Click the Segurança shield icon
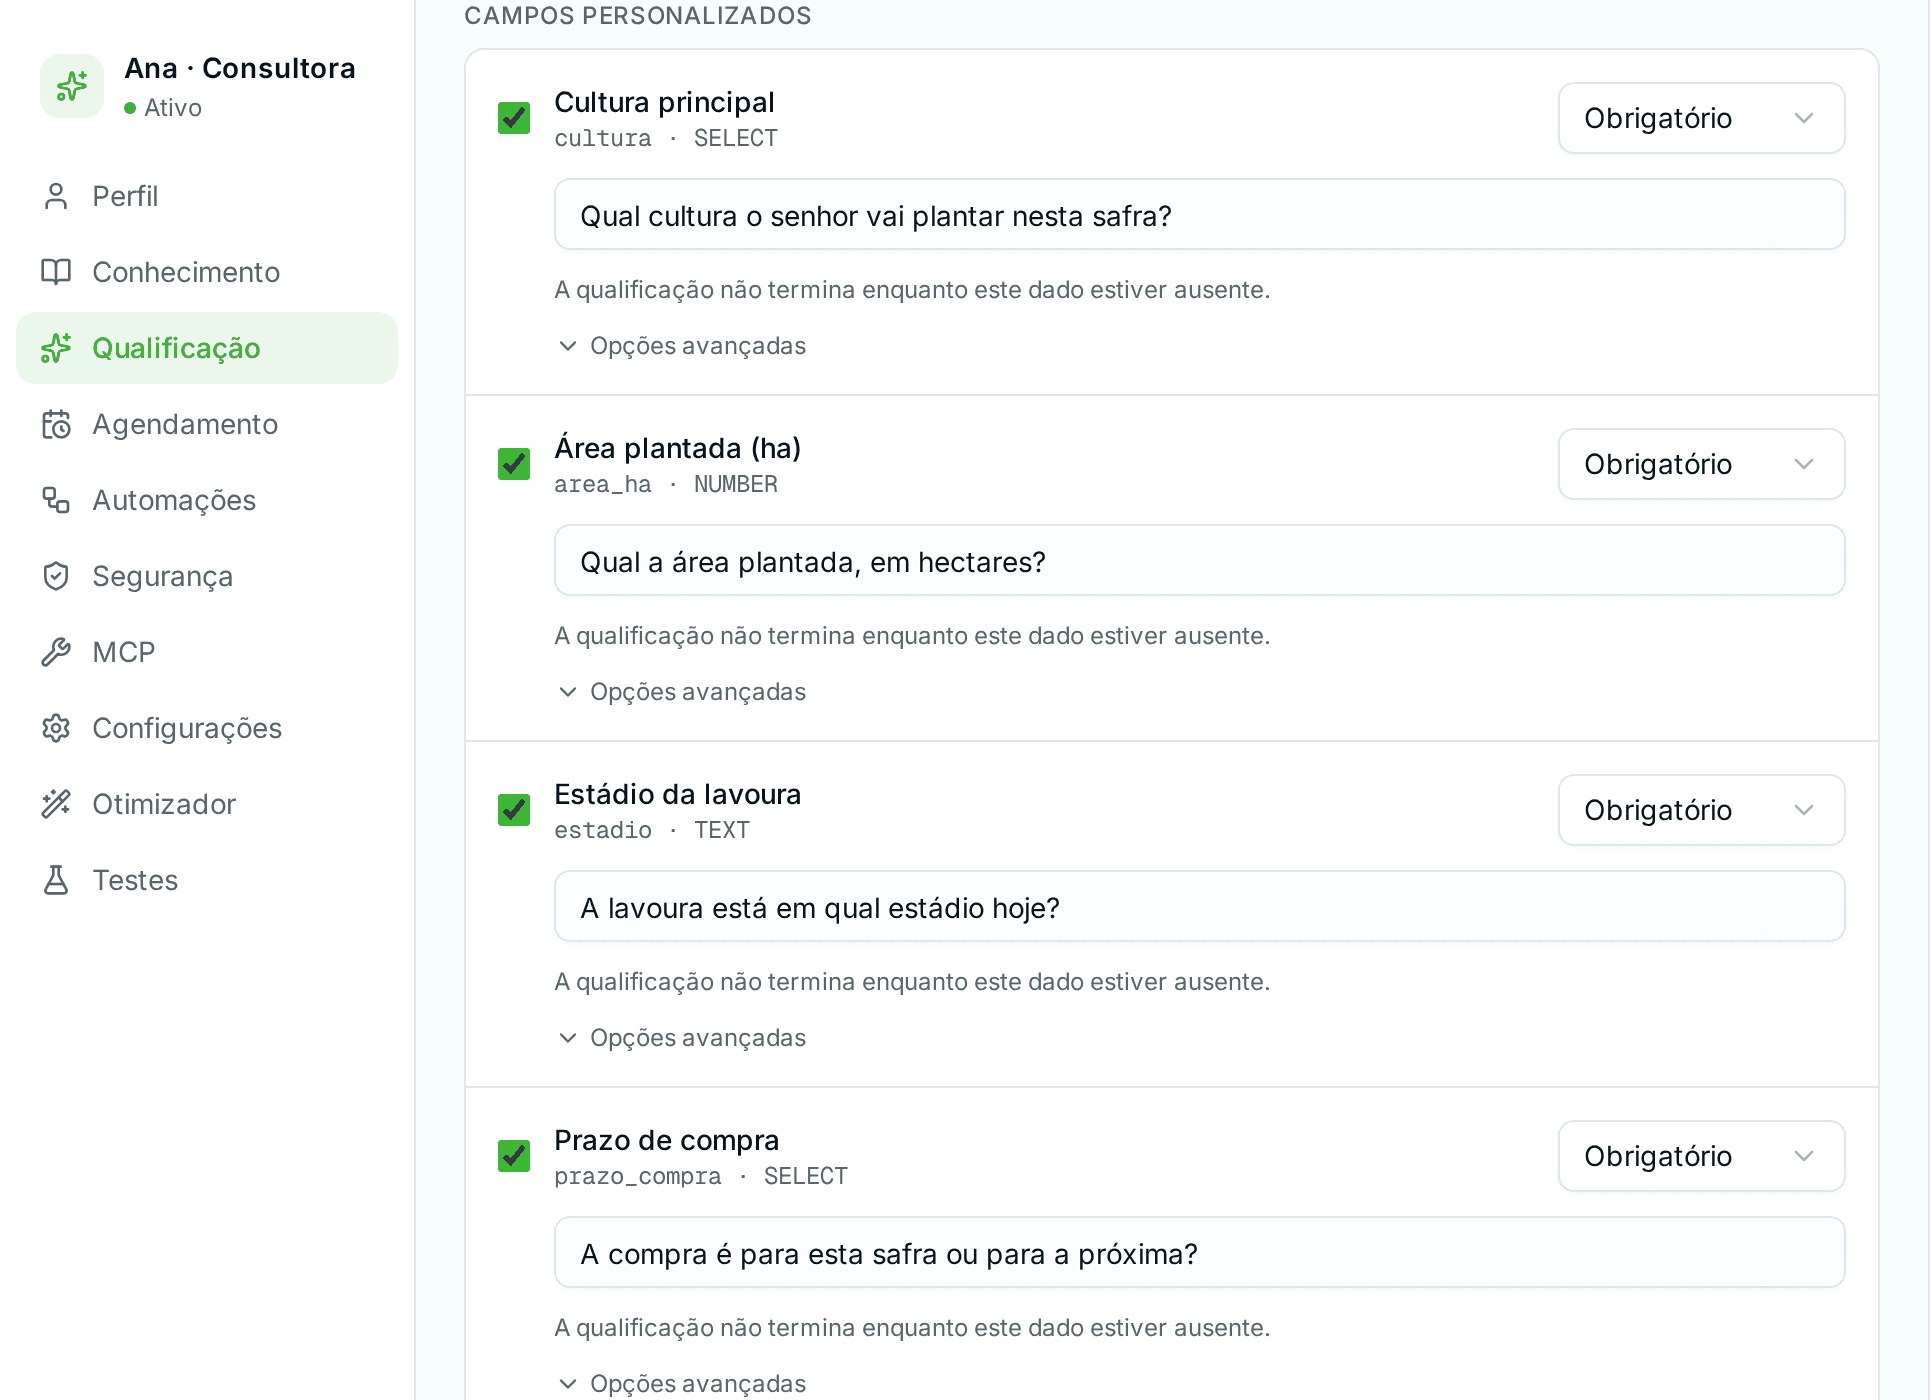 [56, 576]
